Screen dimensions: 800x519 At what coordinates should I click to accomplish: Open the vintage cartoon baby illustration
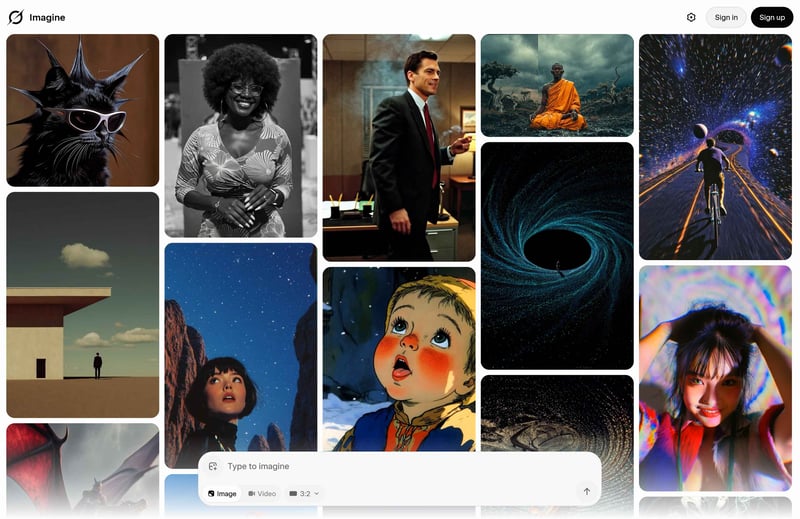click(x=399, y=359)
